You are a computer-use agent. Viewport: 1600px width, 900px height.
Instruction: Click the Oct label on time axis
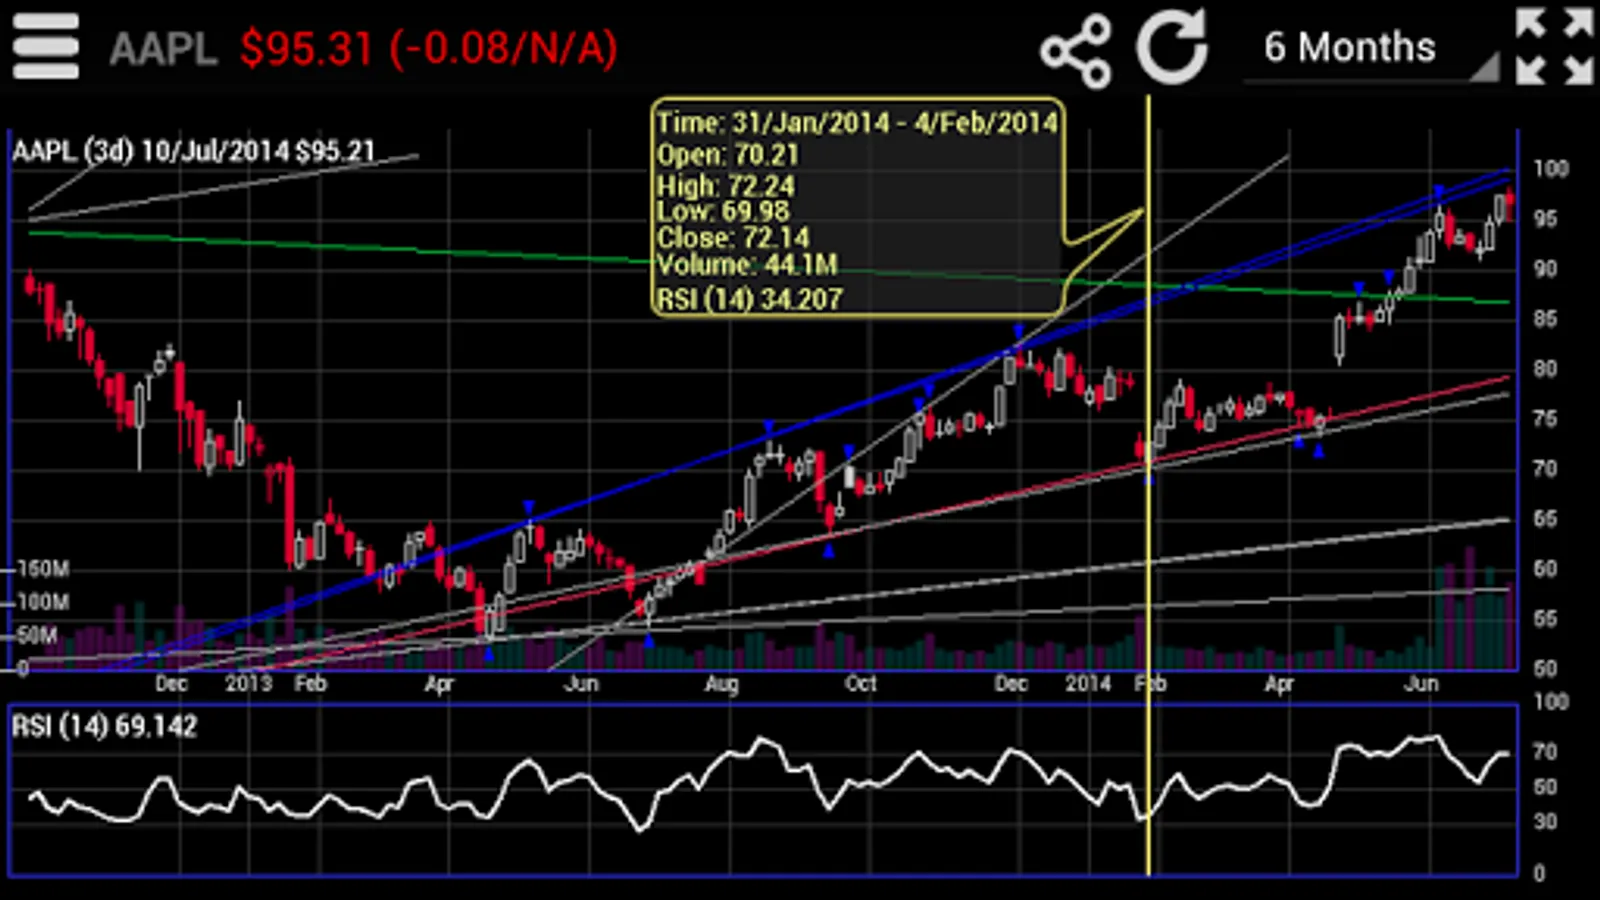(x=861, y=683)
